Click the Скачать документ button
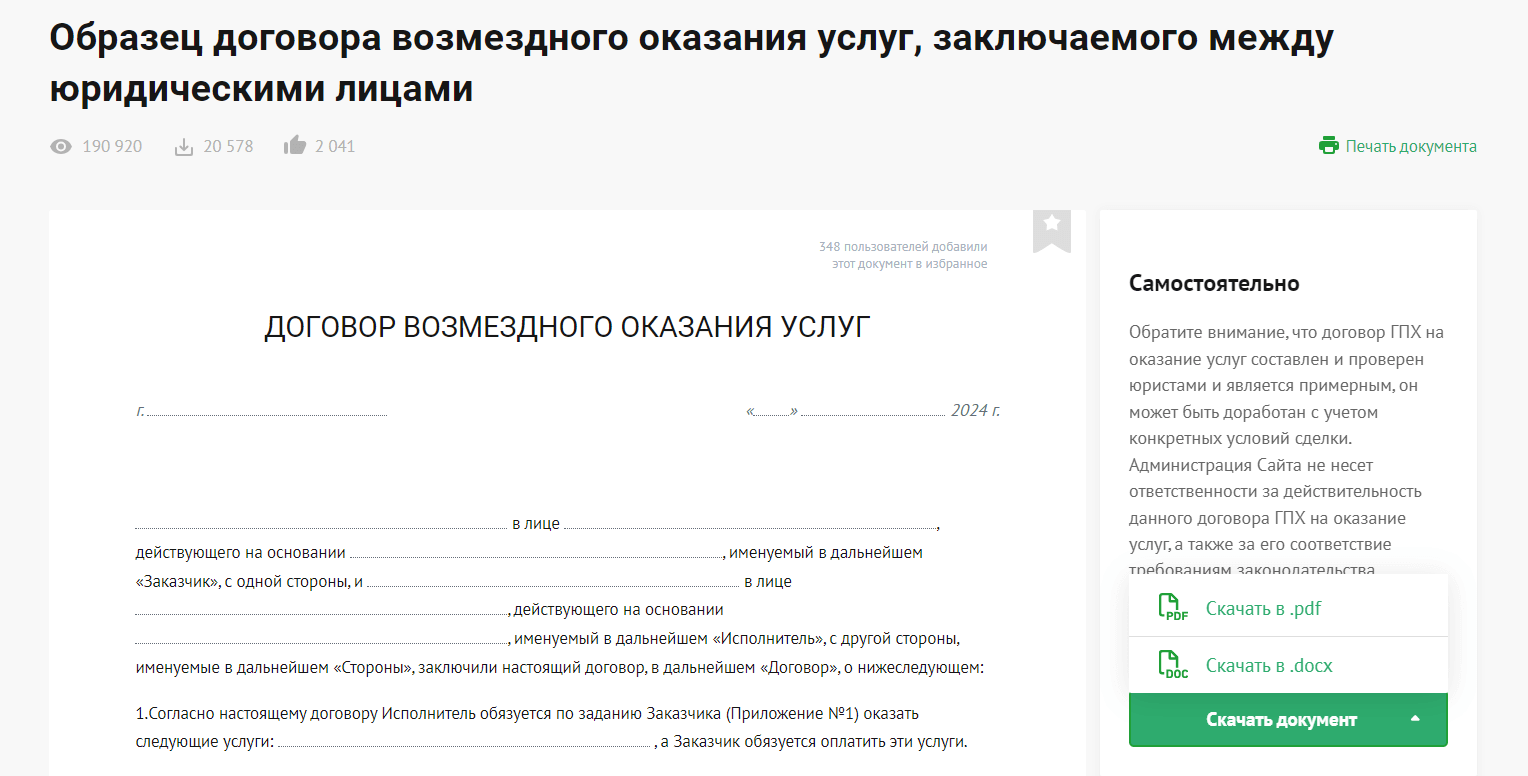The width and height of the screenshot is (1528, 776). pos(1288,720)
